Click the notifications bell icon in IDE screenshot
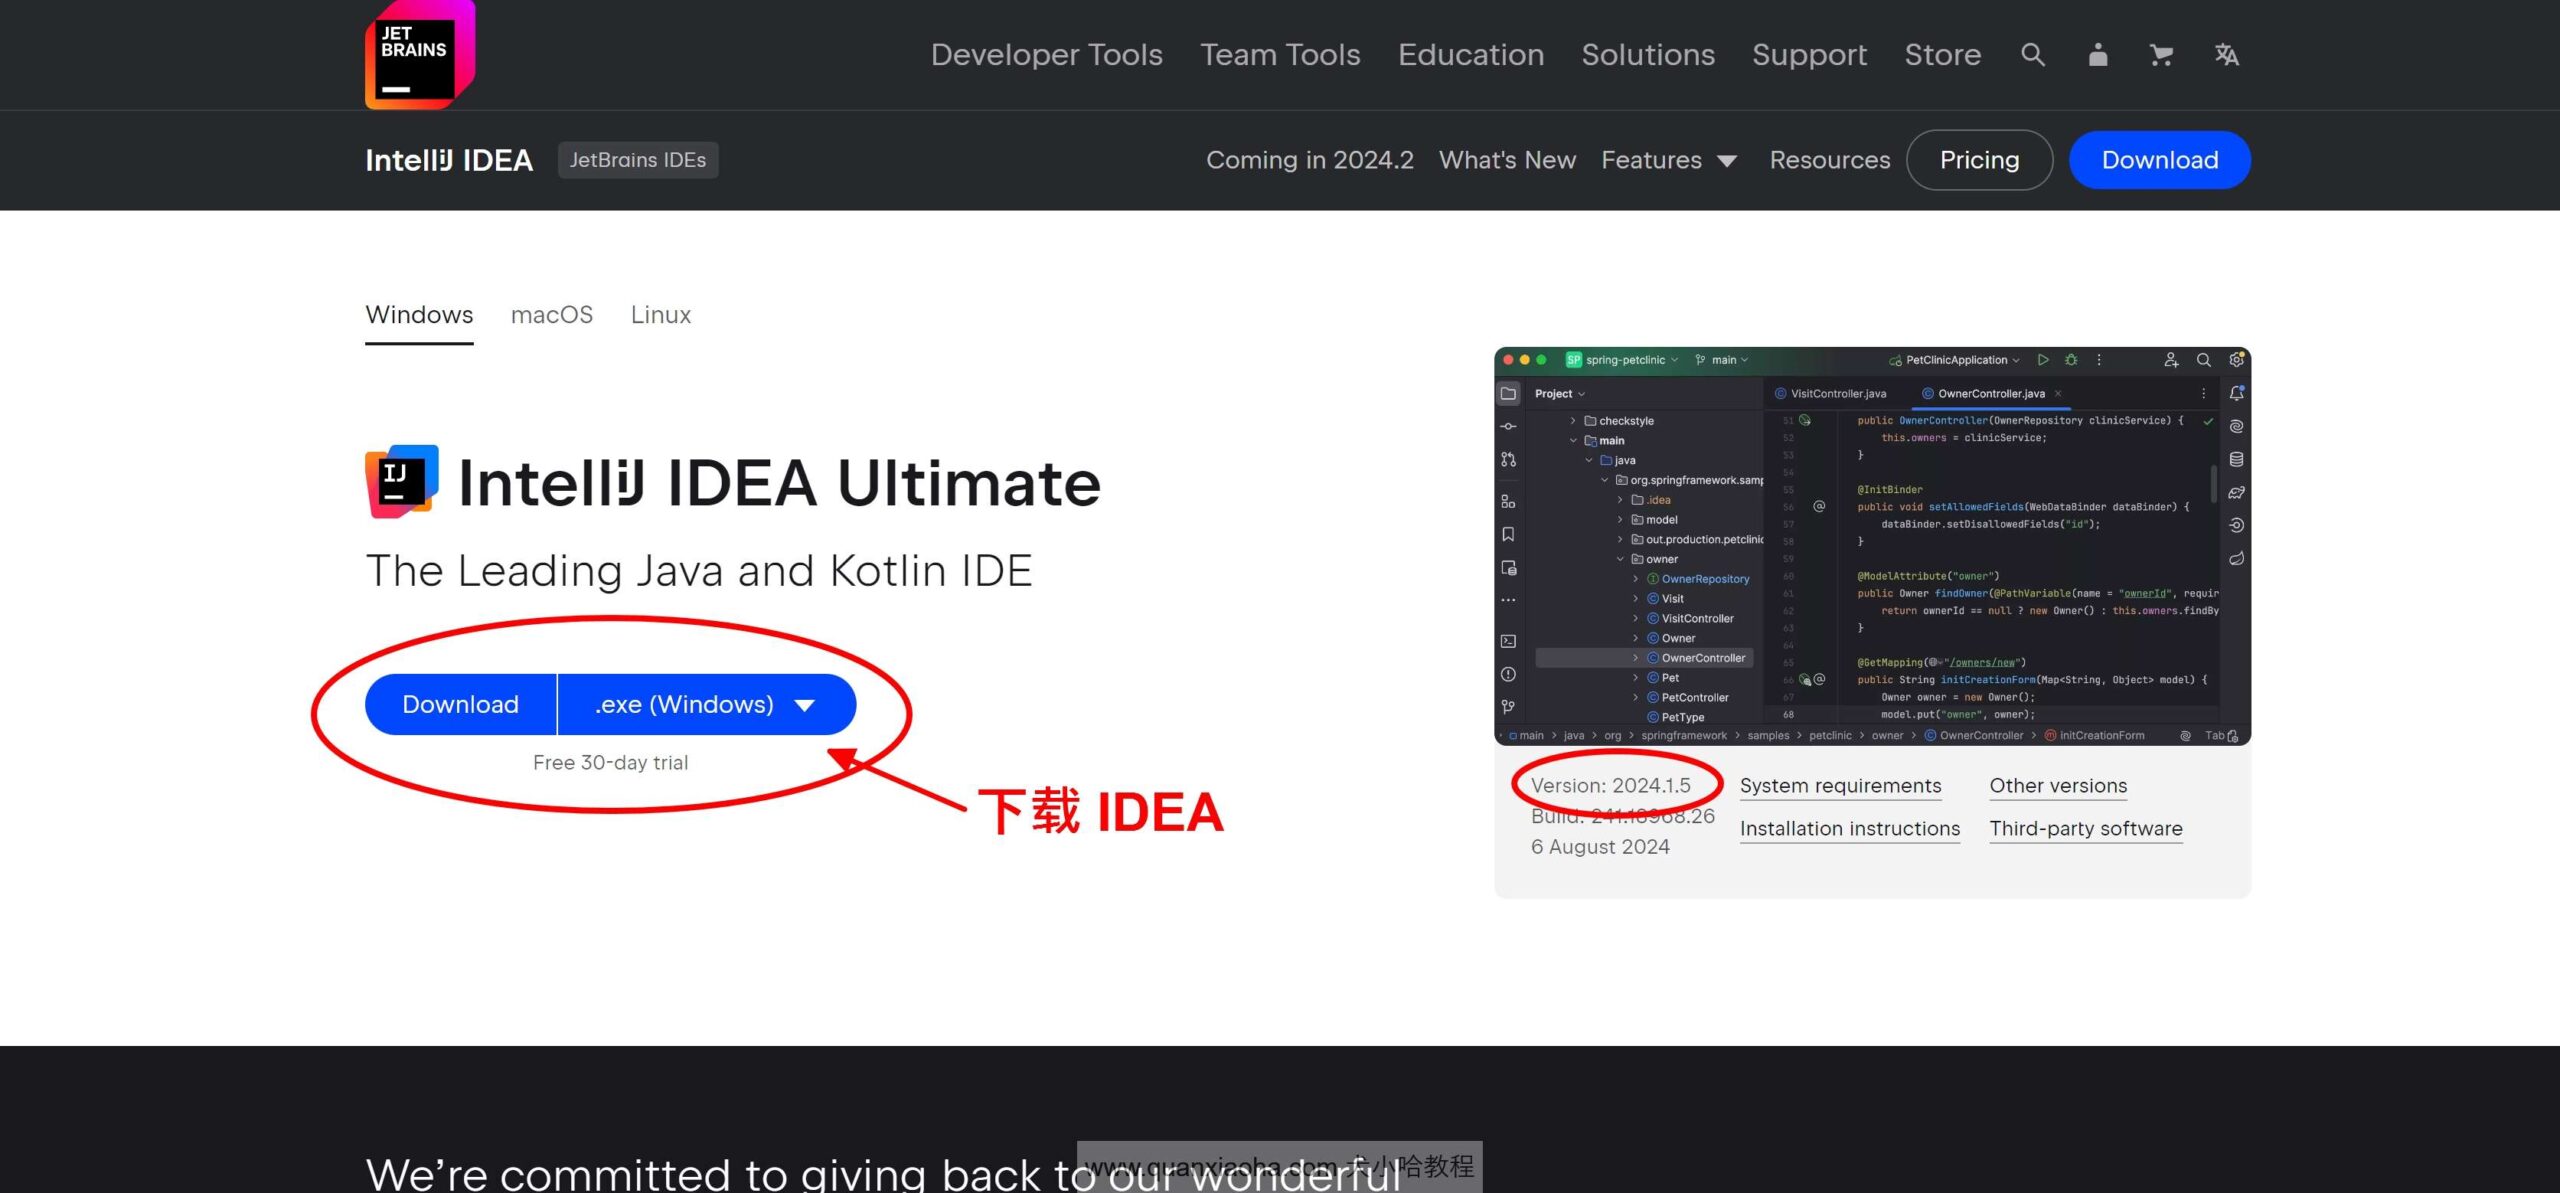 (2237, 394)
